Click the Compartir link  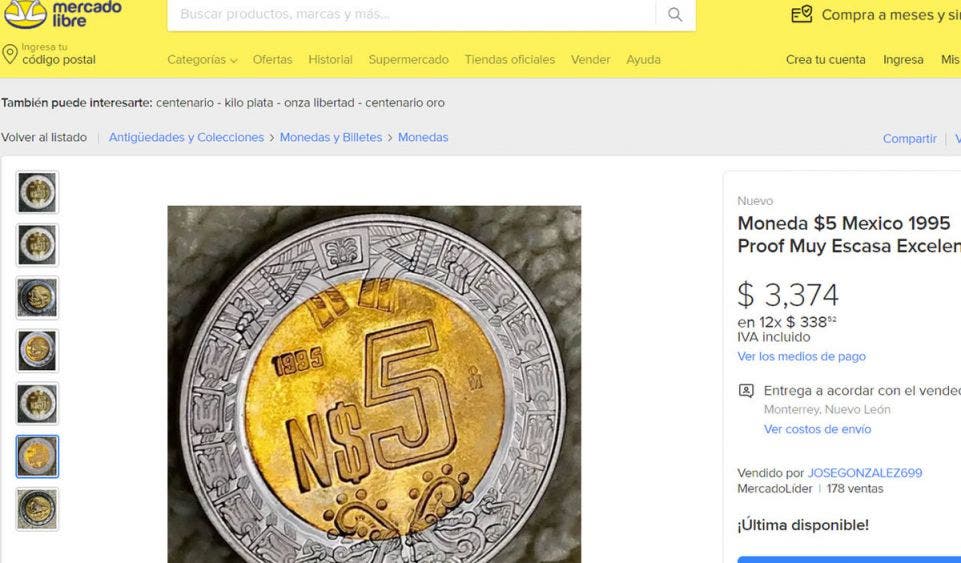tap(909, 139)
